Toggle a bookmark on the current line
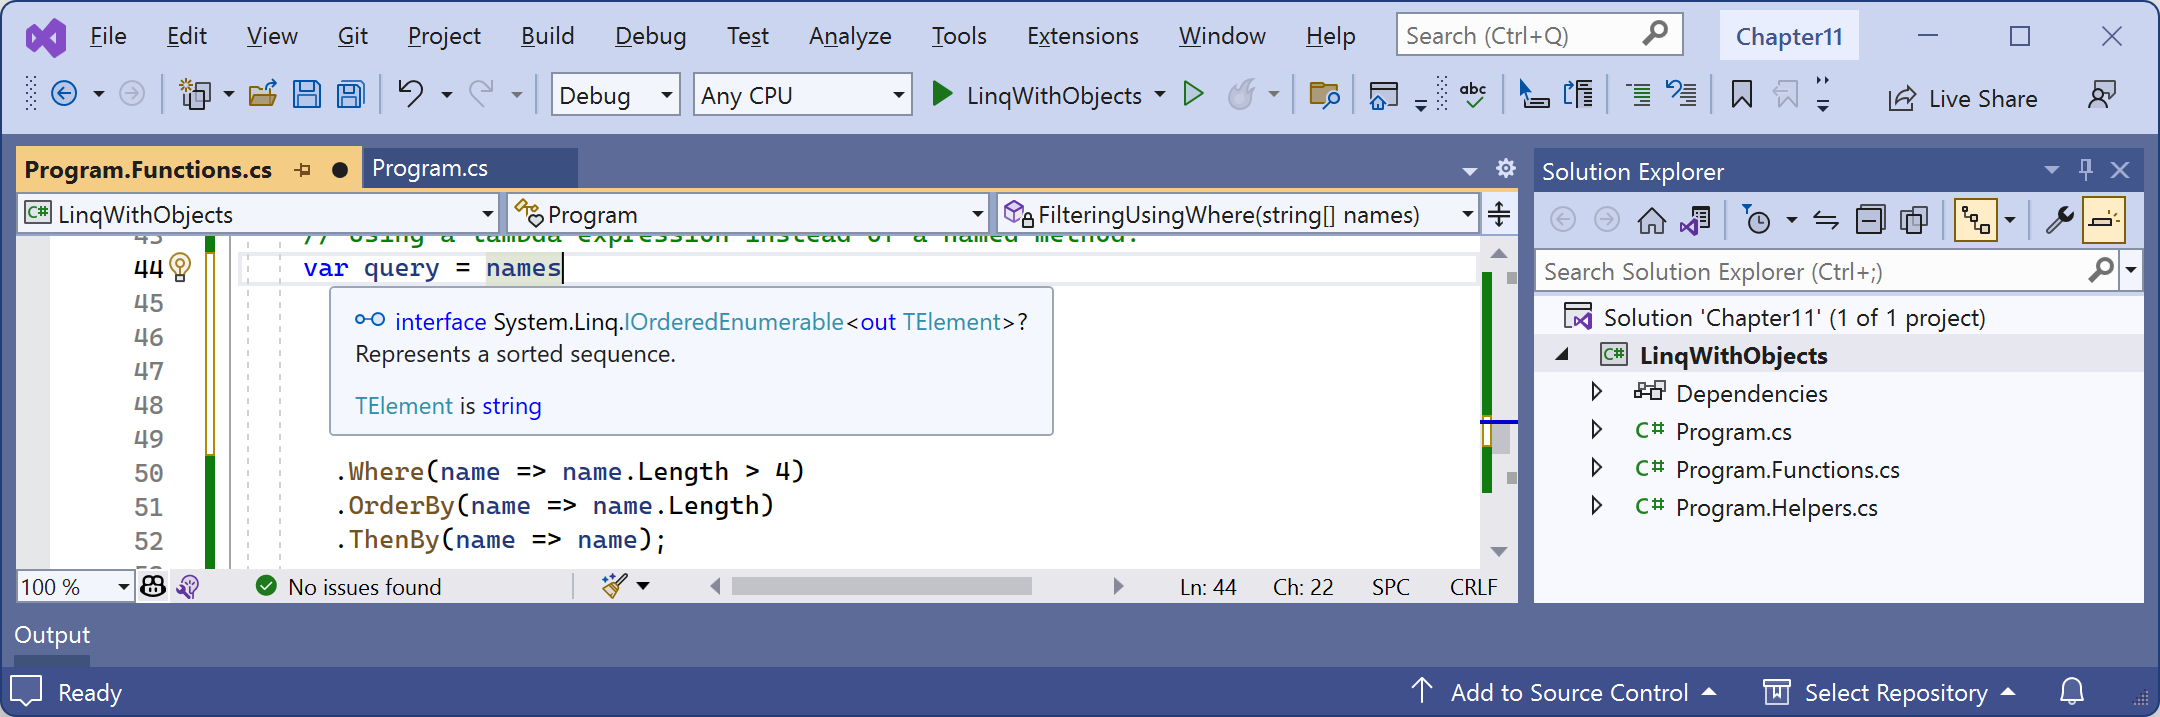The height and width of the screenshot is (717, 2160). coord(1741,95)
